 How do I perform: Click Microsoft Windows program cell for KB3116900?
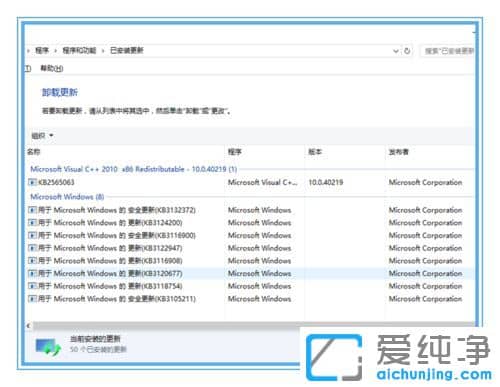[259, 235]
